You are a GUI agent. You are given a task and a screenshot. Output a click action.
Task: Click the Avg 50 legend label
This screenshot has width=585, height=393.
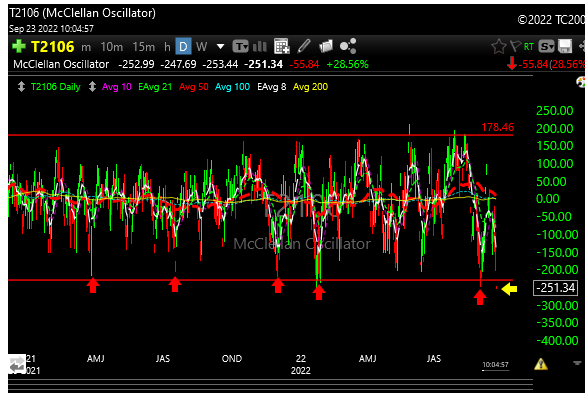pyautogui.click(x=194, y=87)
